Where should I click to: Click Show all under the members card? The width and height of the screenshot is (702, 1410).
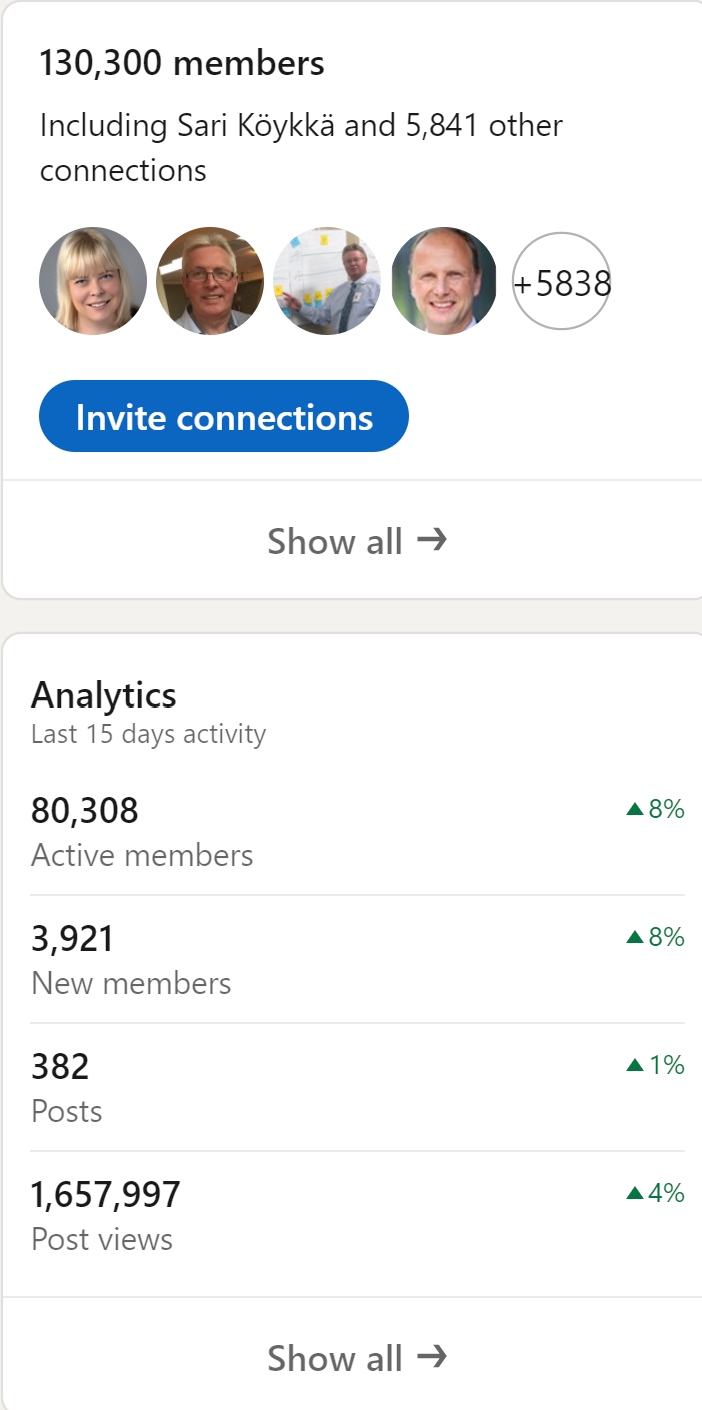(335, 541)
